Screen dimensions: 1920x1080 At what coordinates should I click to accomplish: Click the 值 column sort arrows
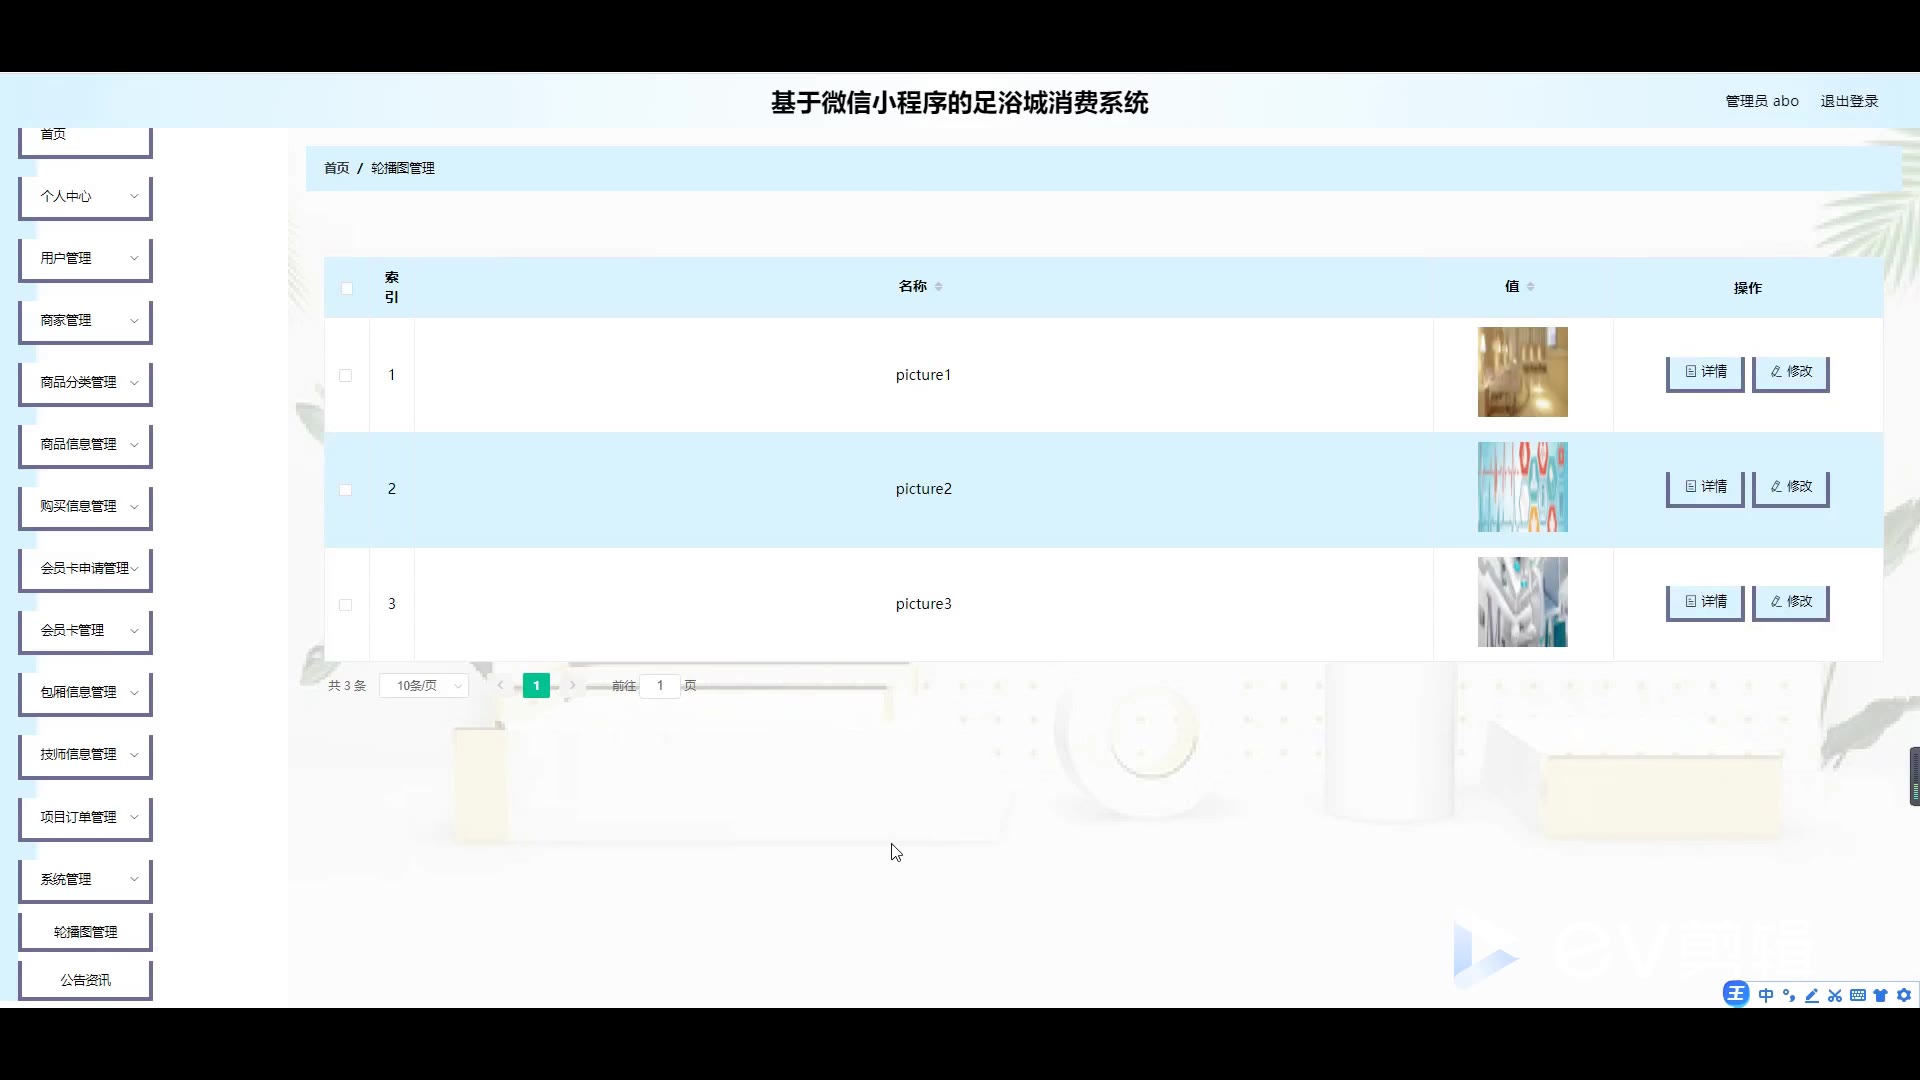click(1530, 287)
